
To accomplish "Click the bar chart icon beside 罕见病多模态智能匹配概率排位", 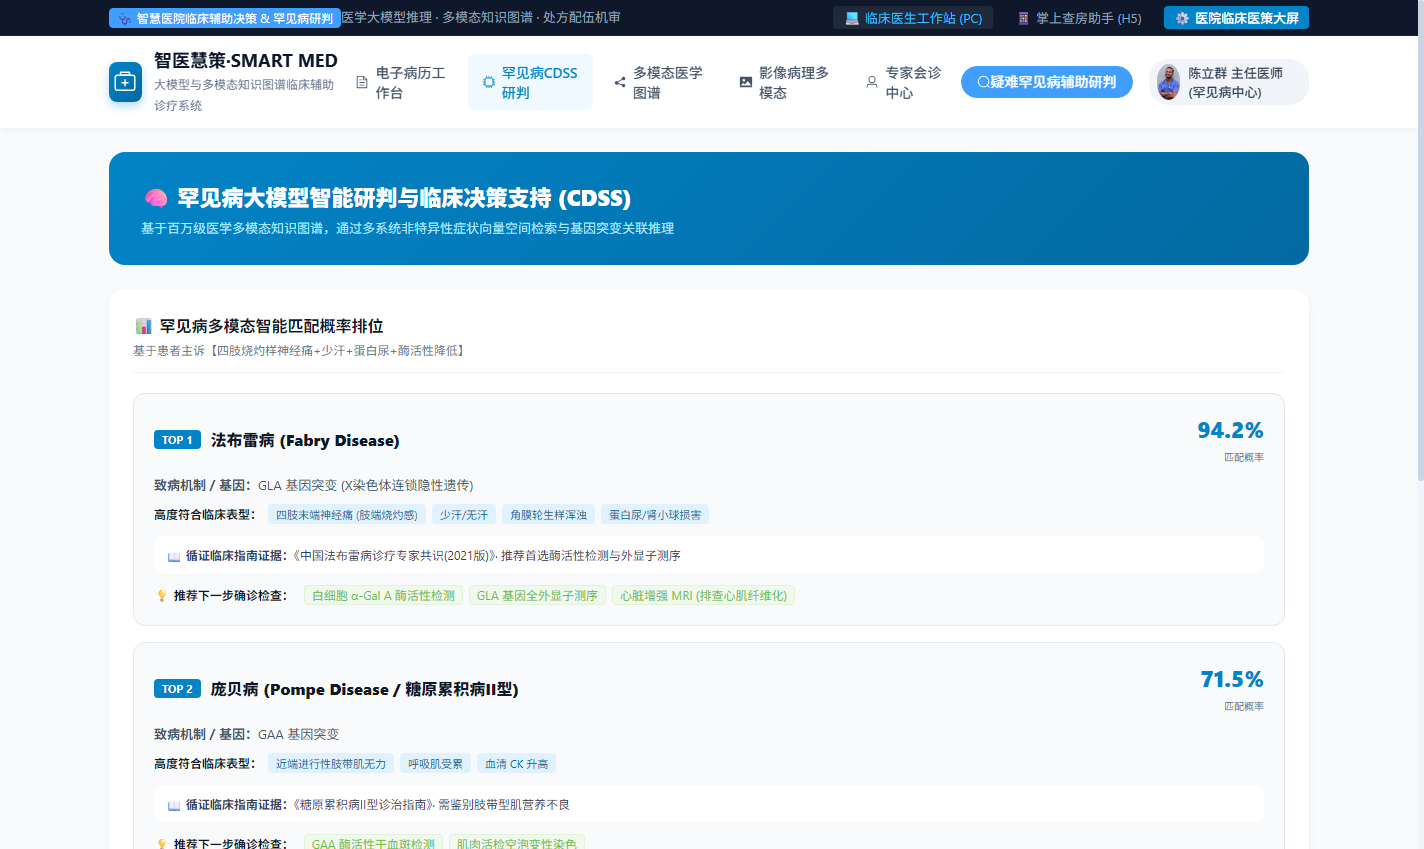I will click(x=143, y=326).
